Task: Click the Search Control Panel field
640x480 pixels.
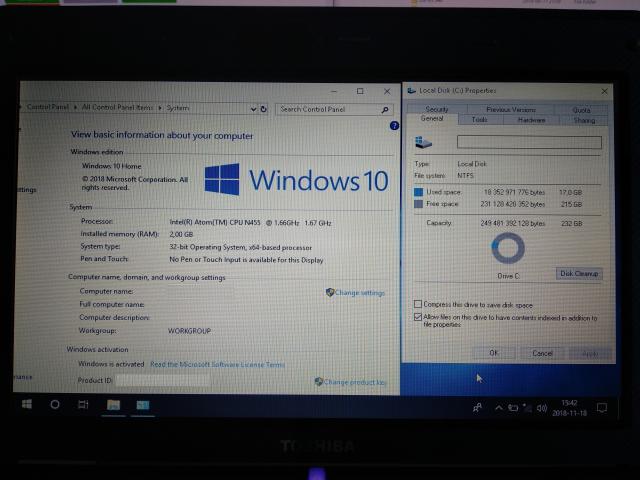Action: 329,109
